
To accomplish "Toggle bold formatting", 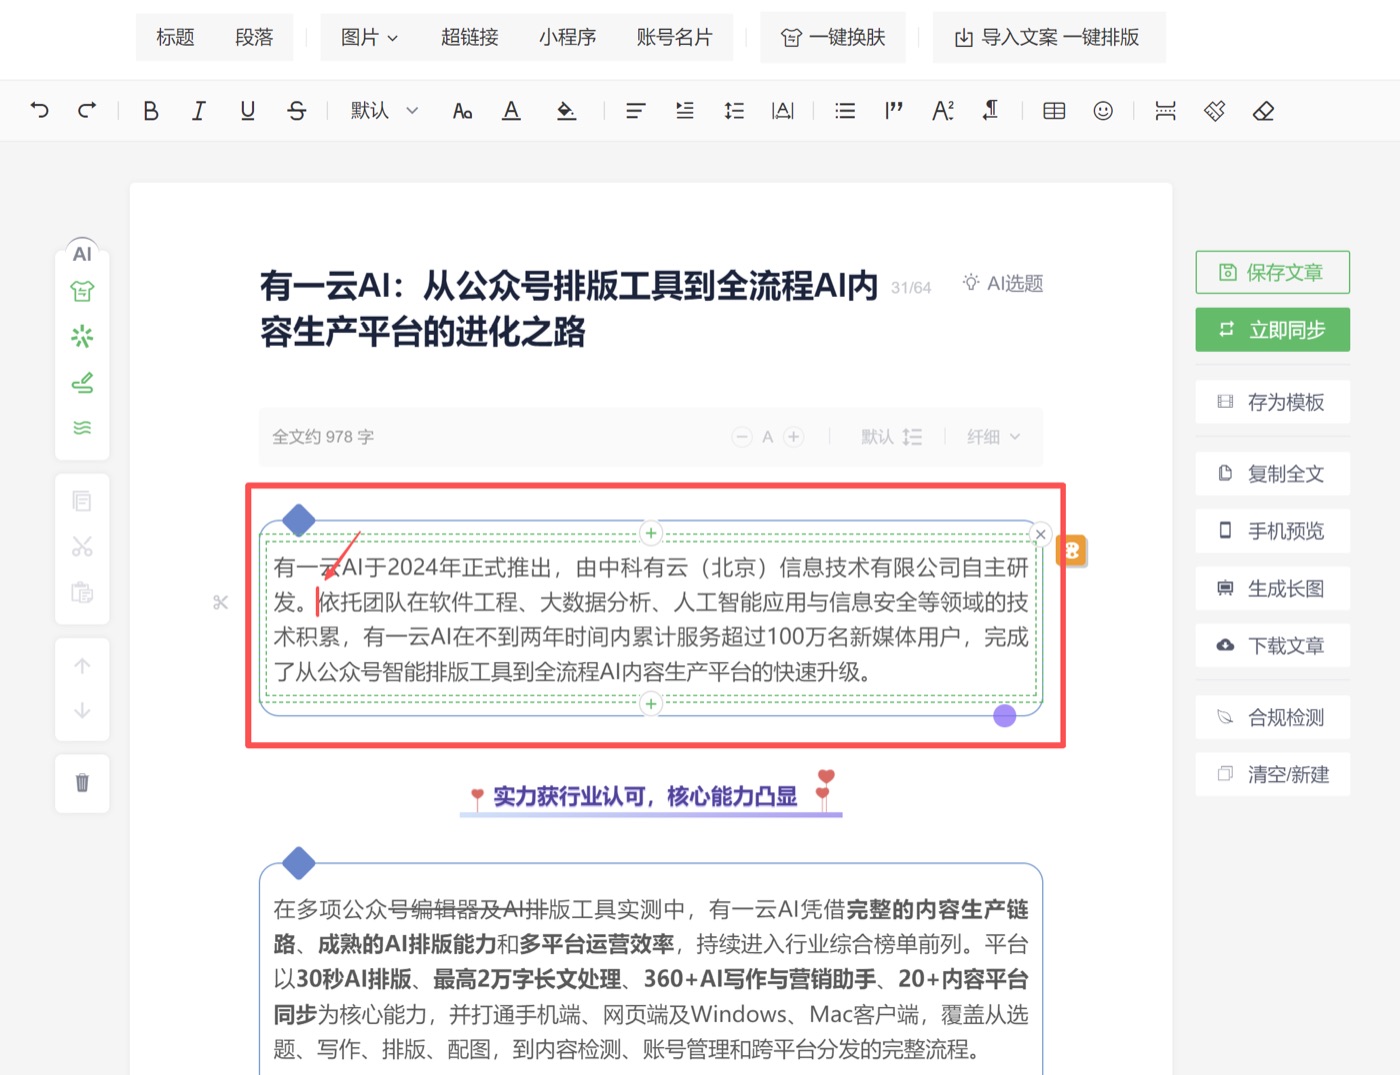I will coord(151,111).
